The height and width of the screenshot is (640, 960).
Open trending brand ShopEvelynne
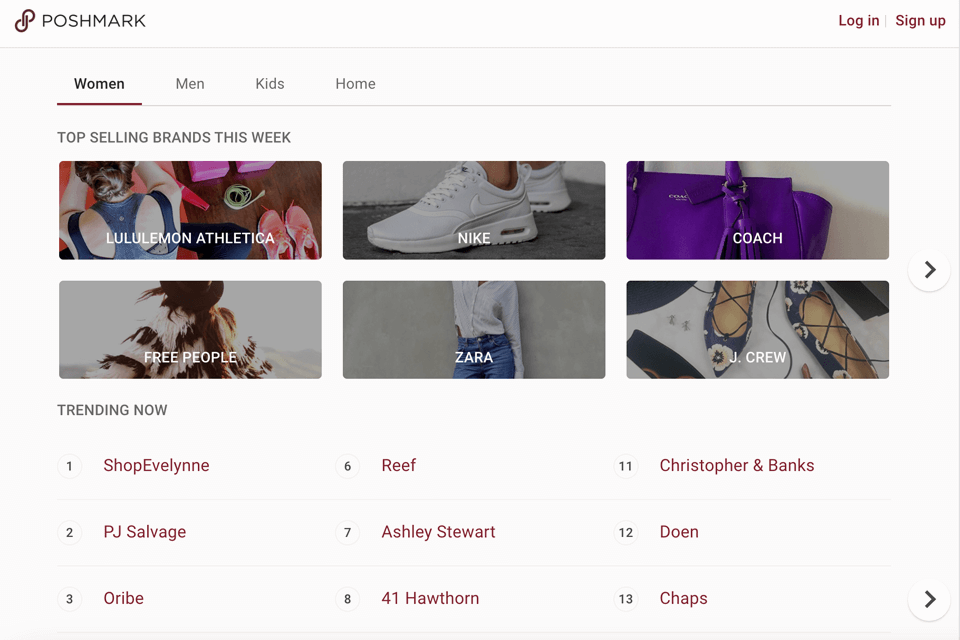[x=156, y=465]
